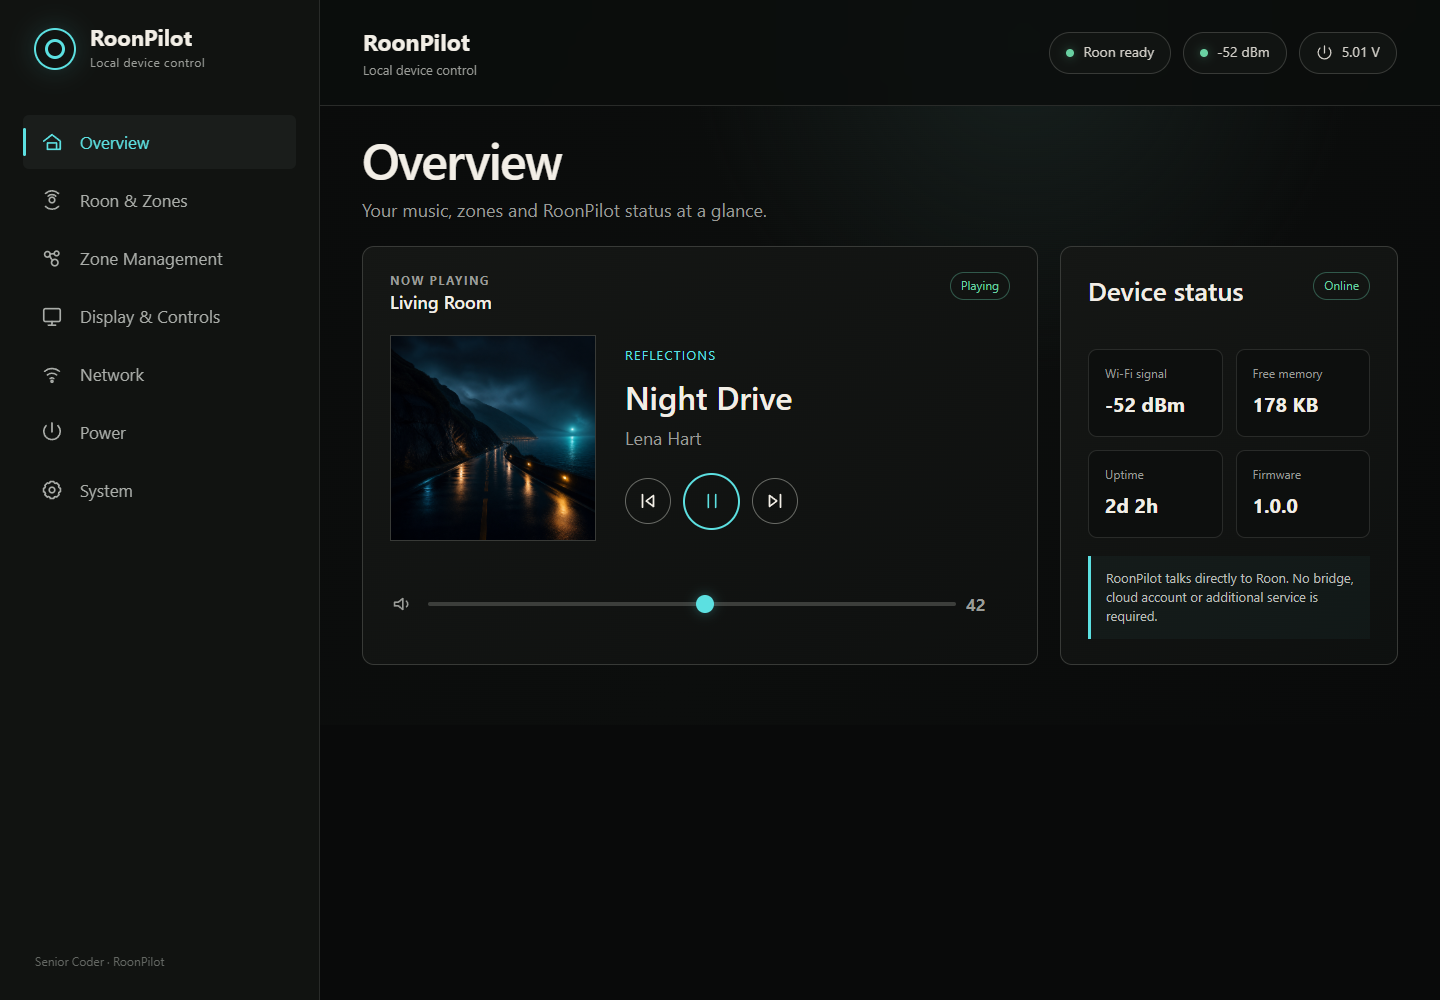Select Network in the sidebar
The width and height of the screenshot is (1440, 1000).
160,375
